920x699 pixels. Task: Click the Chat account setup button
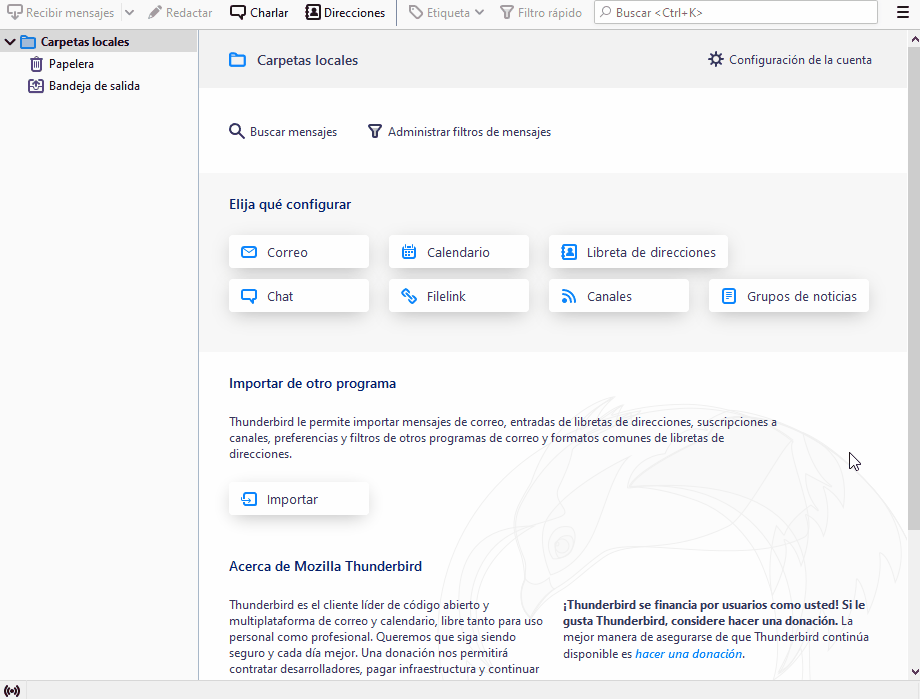(x=299, y=296)
